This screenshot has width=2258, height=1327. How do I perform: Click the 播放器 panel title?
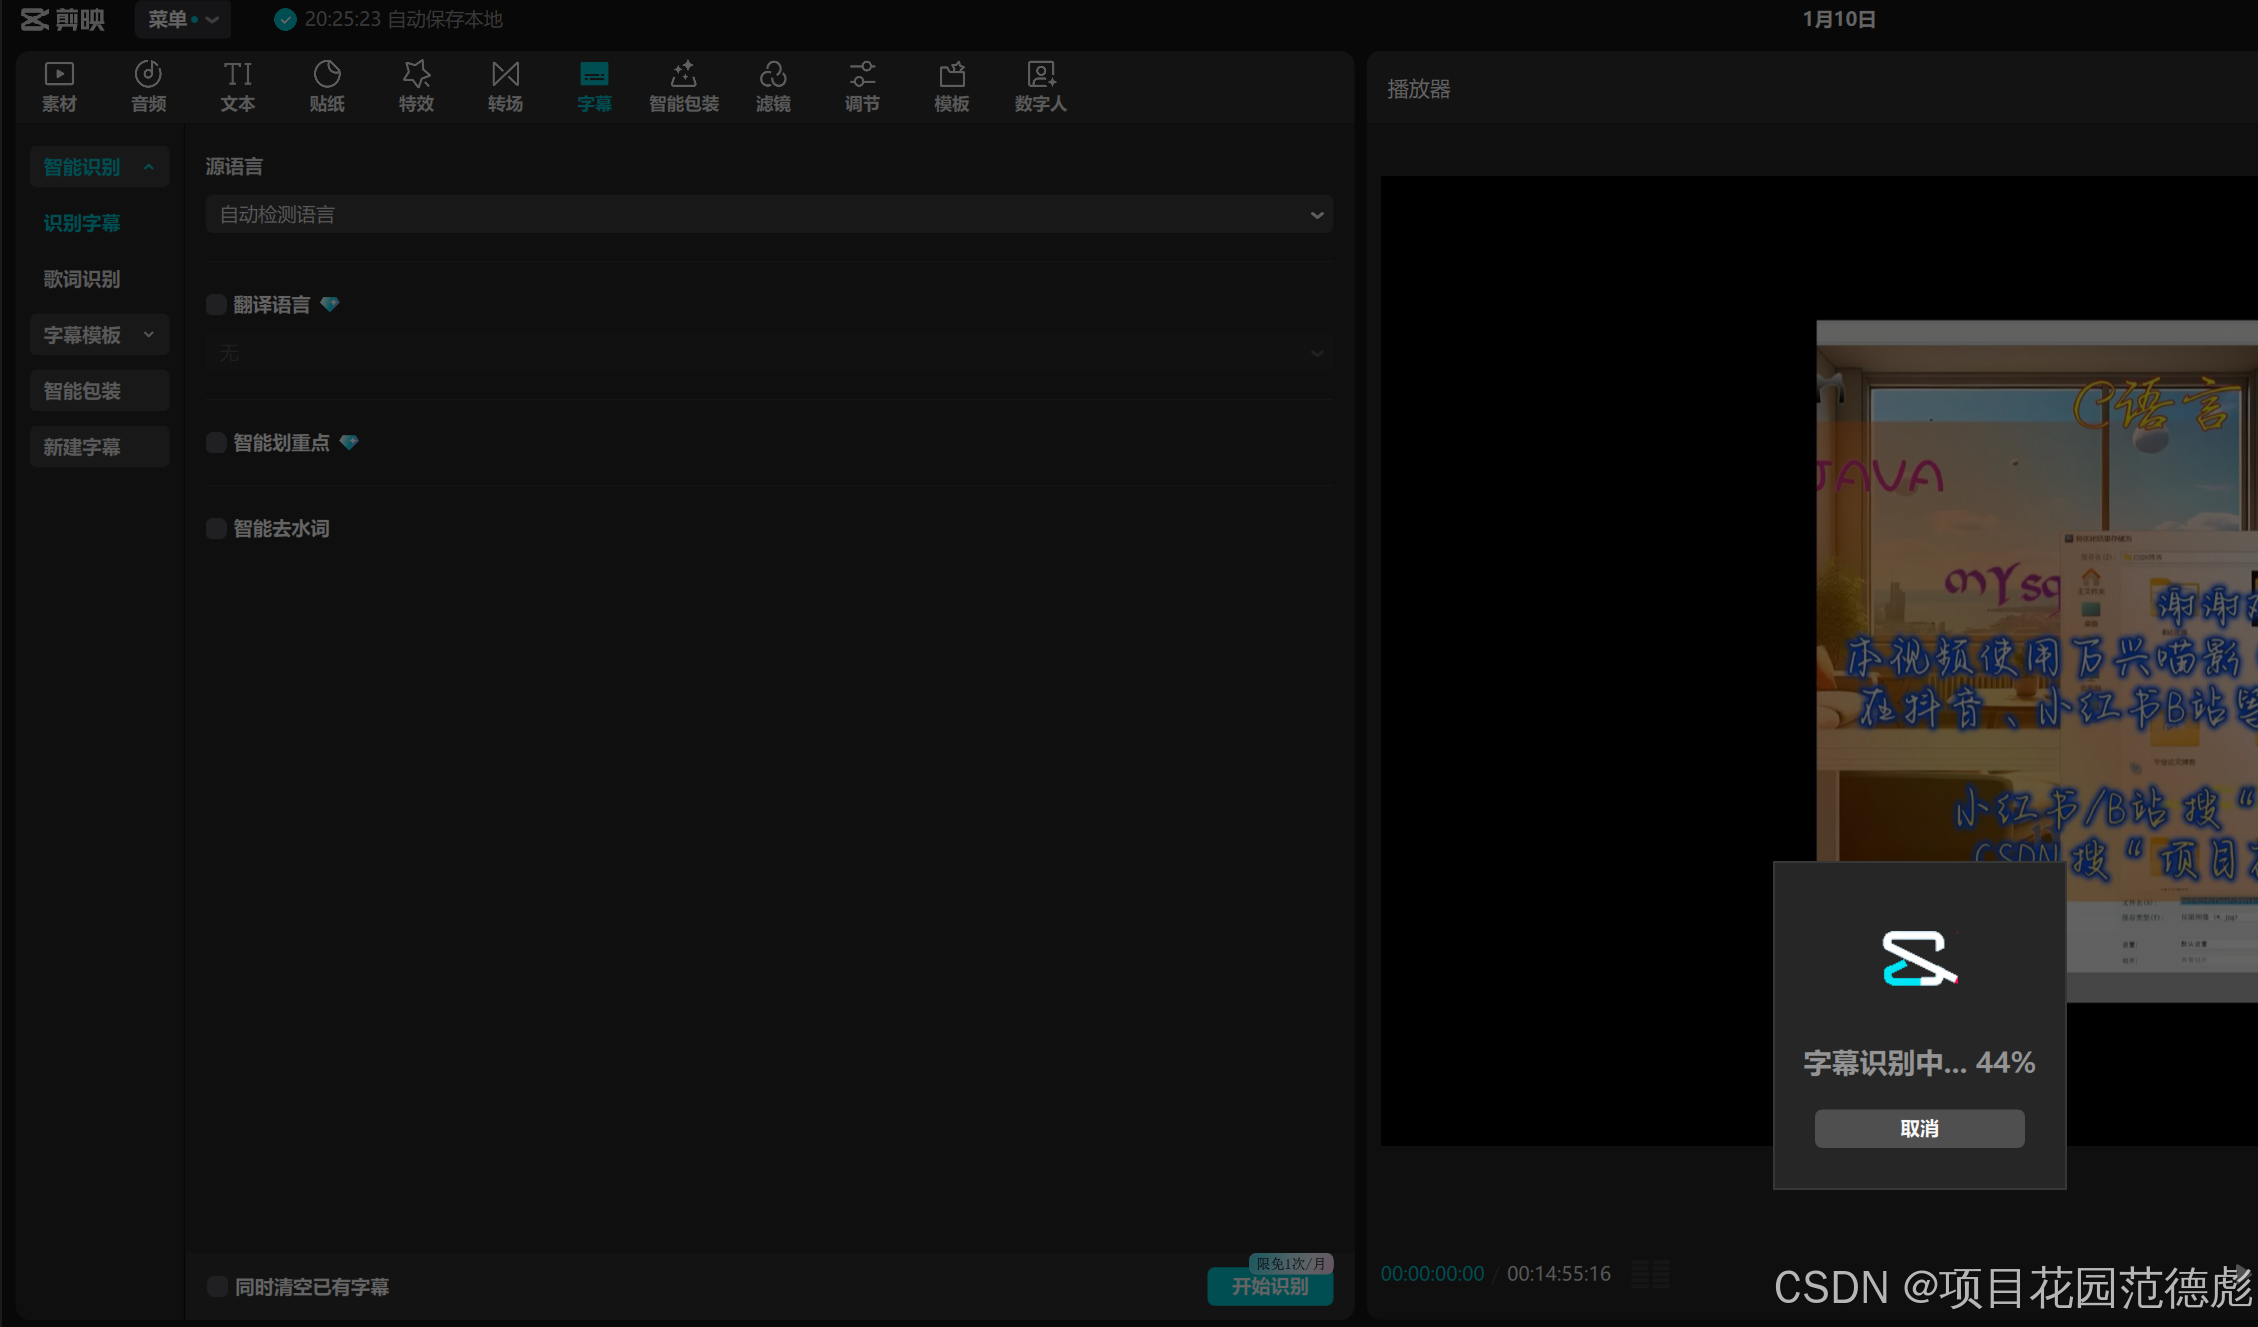[x=1418, y=88]
